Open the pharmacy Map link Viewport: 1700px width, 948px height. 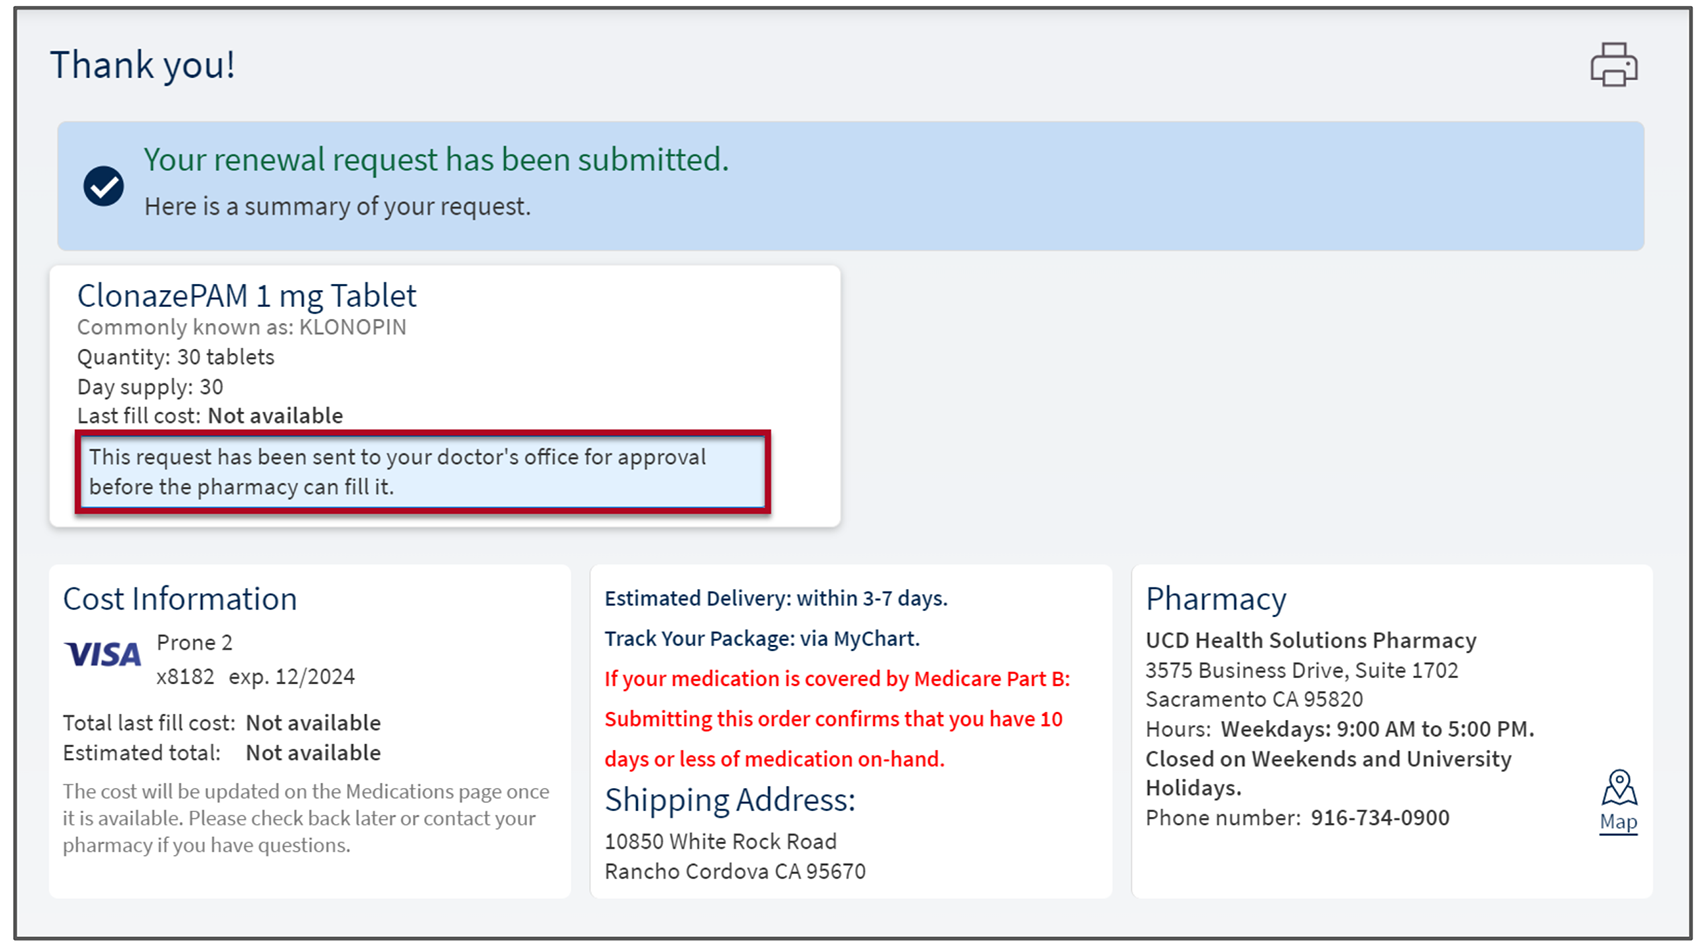click(1618, 822)
